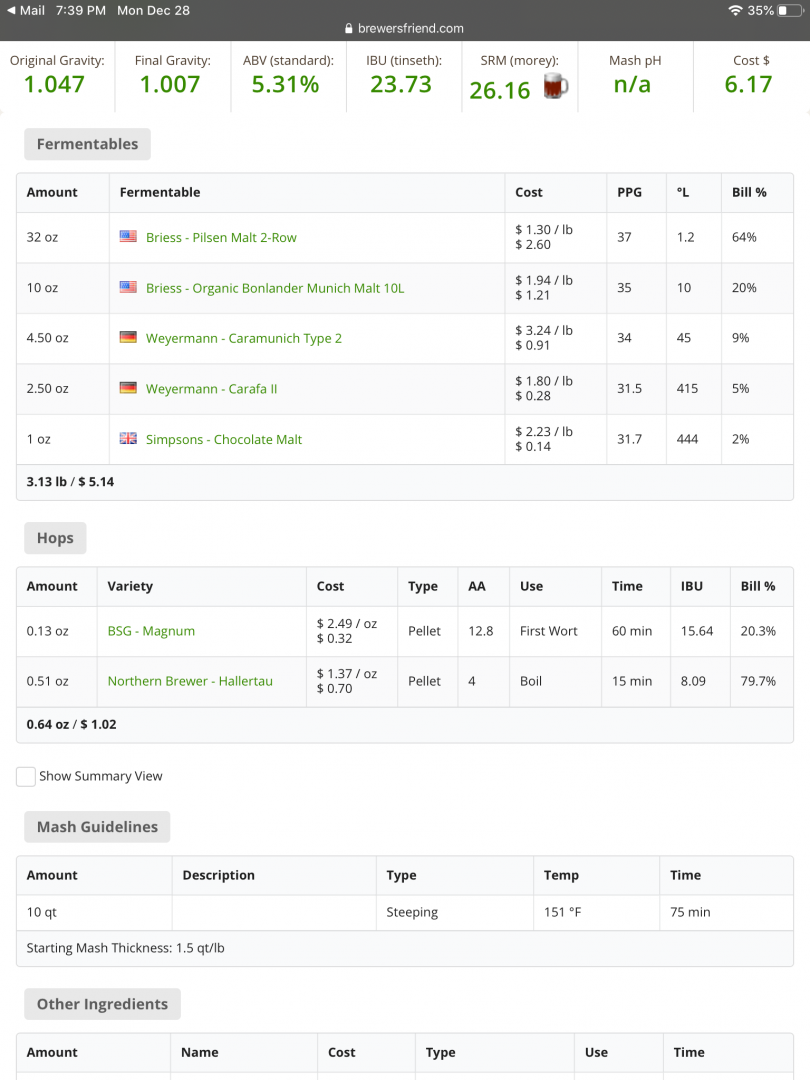Click the Hops section header

pyautogui.click(x=55, y=538)
